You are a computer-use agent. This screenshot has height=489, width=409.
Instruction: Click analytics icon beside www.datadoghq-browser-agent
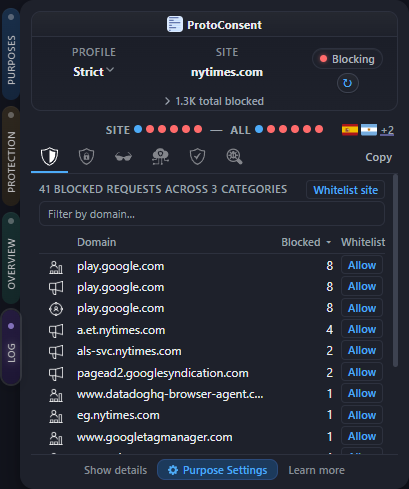pyautogui.click(x=56, y=395)
